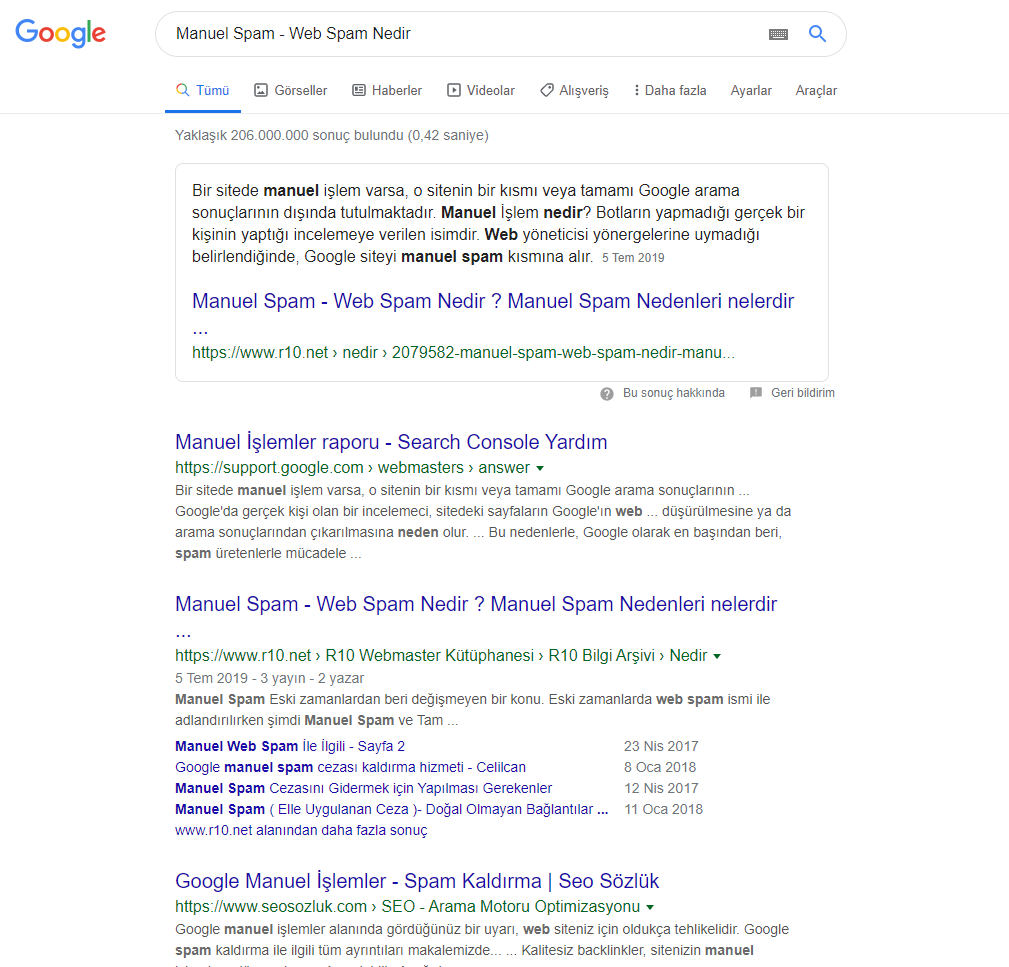Click the date 12 Nis 2017
1009x967 pixels.
tap(662, 788)
